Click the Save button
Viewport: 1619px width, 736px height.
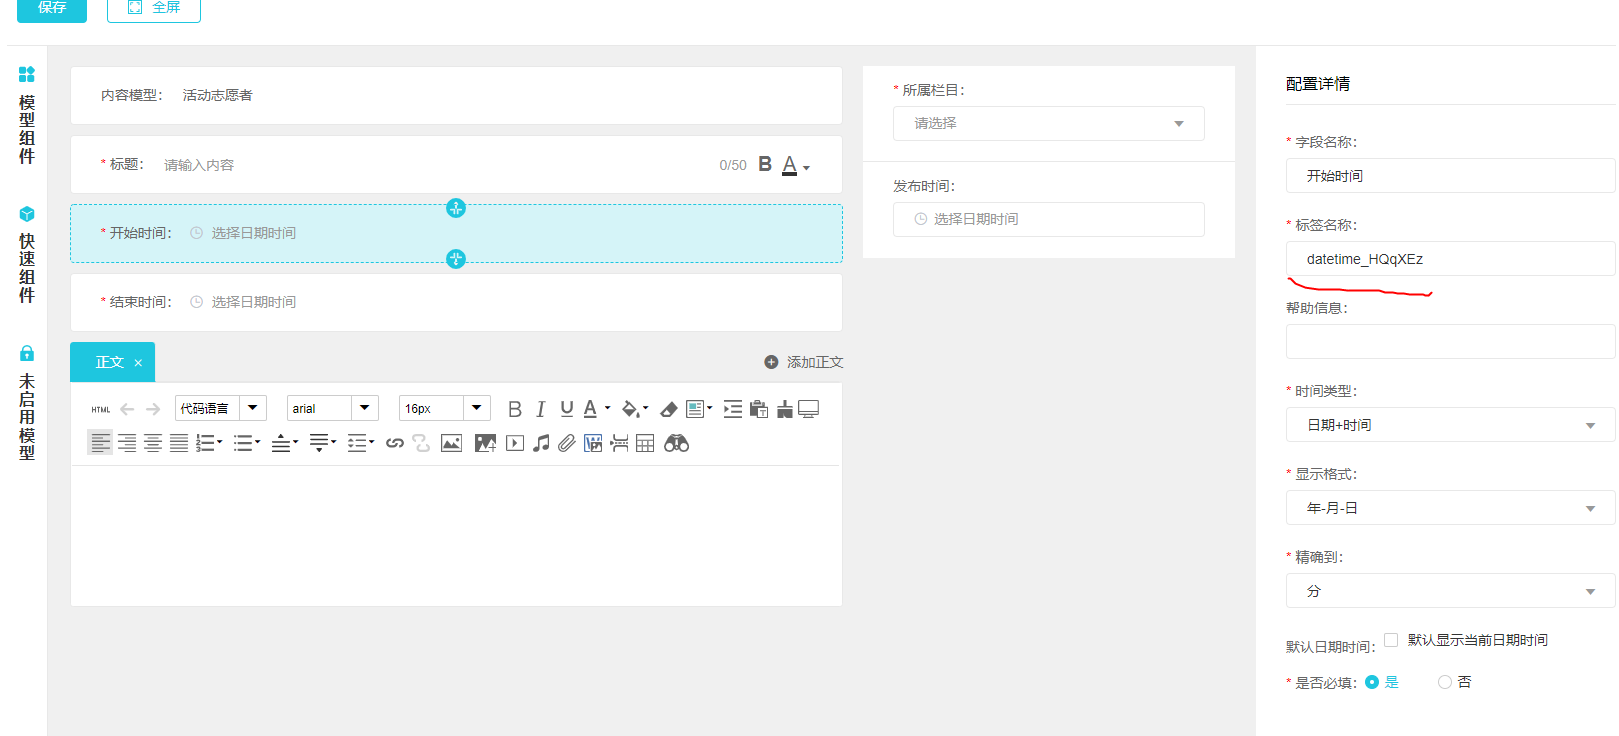[x=52, y=8]
